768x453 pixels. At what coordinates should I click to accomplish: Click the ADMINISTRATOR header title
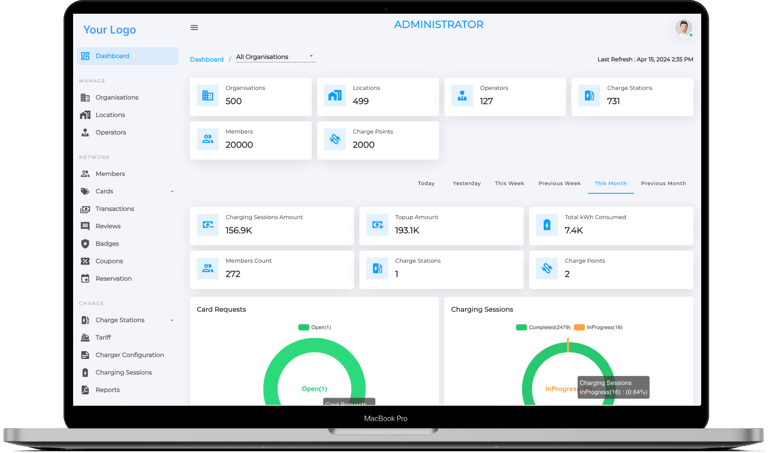[x=439, y=24]
